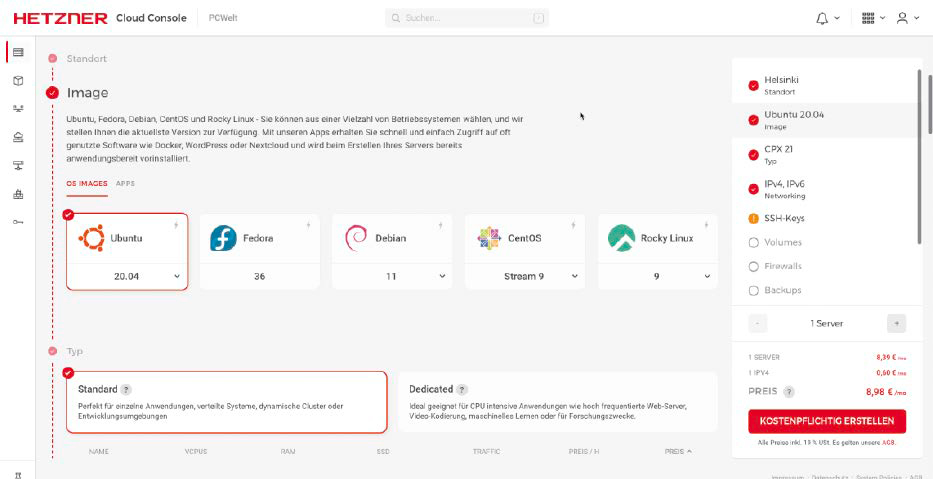The height and width of the screenshot is (479, 933).
Task: Sort by the PREIS column arrow
Action: [x=690, y=452]
